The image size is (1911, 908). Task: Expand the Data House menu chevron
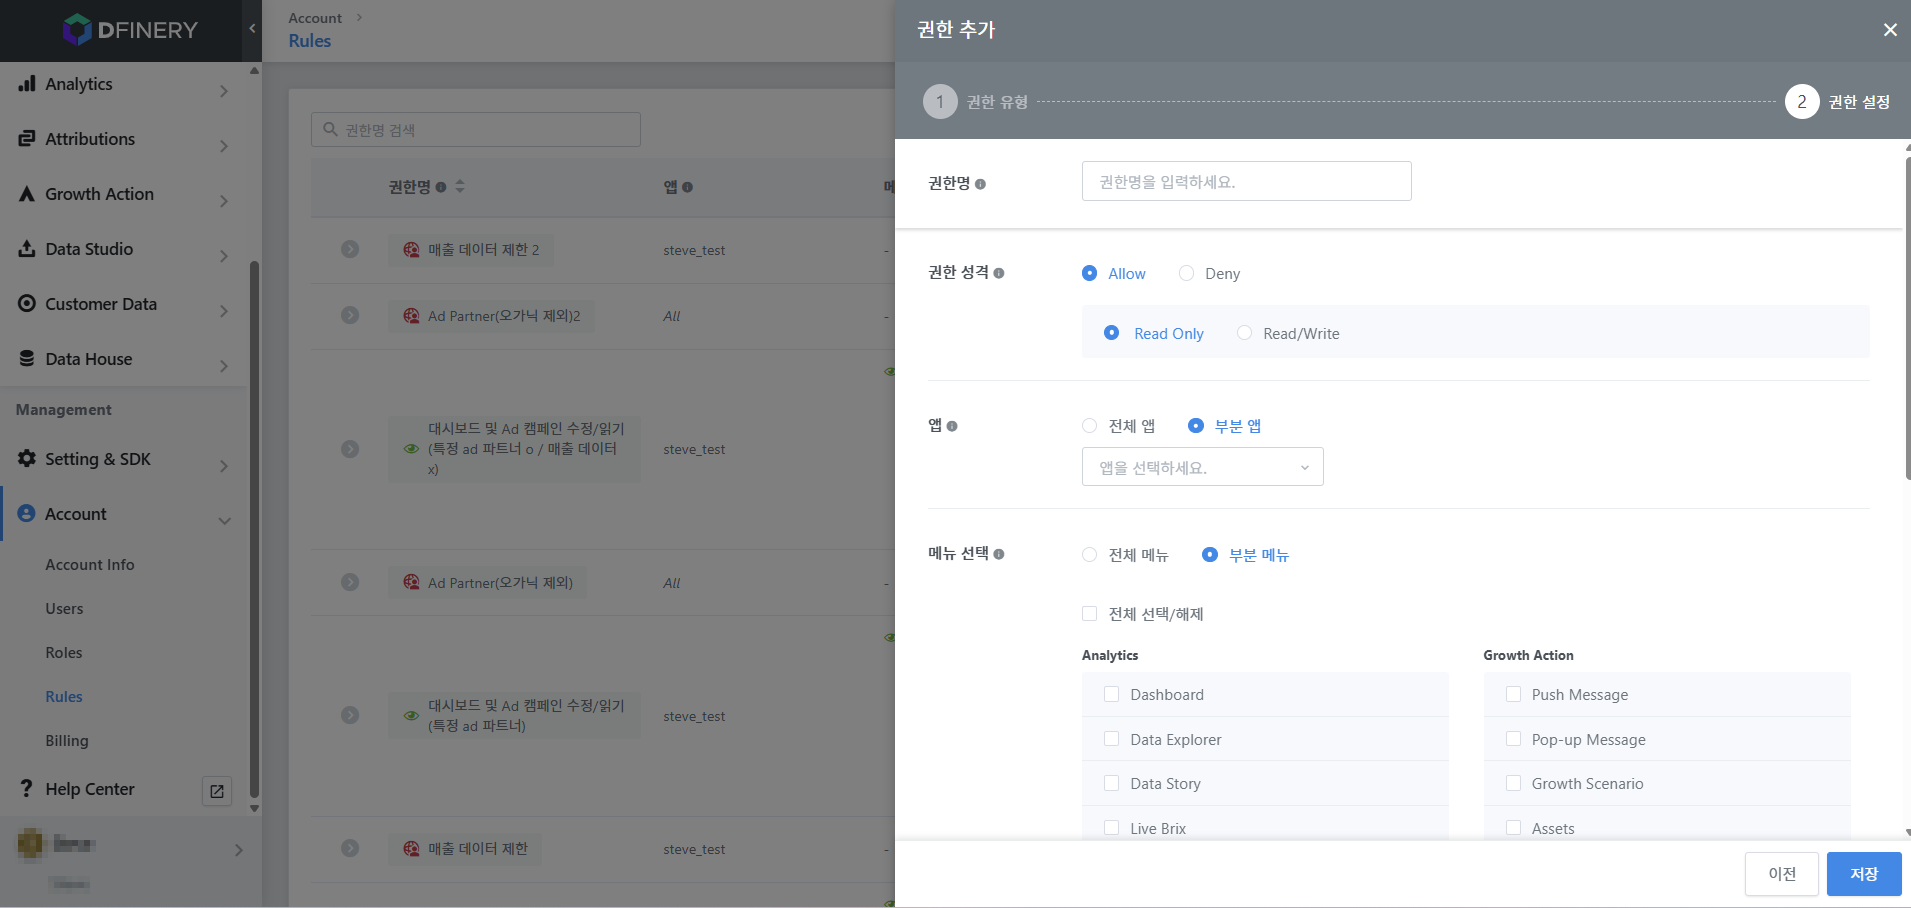[x=224, y=366]
